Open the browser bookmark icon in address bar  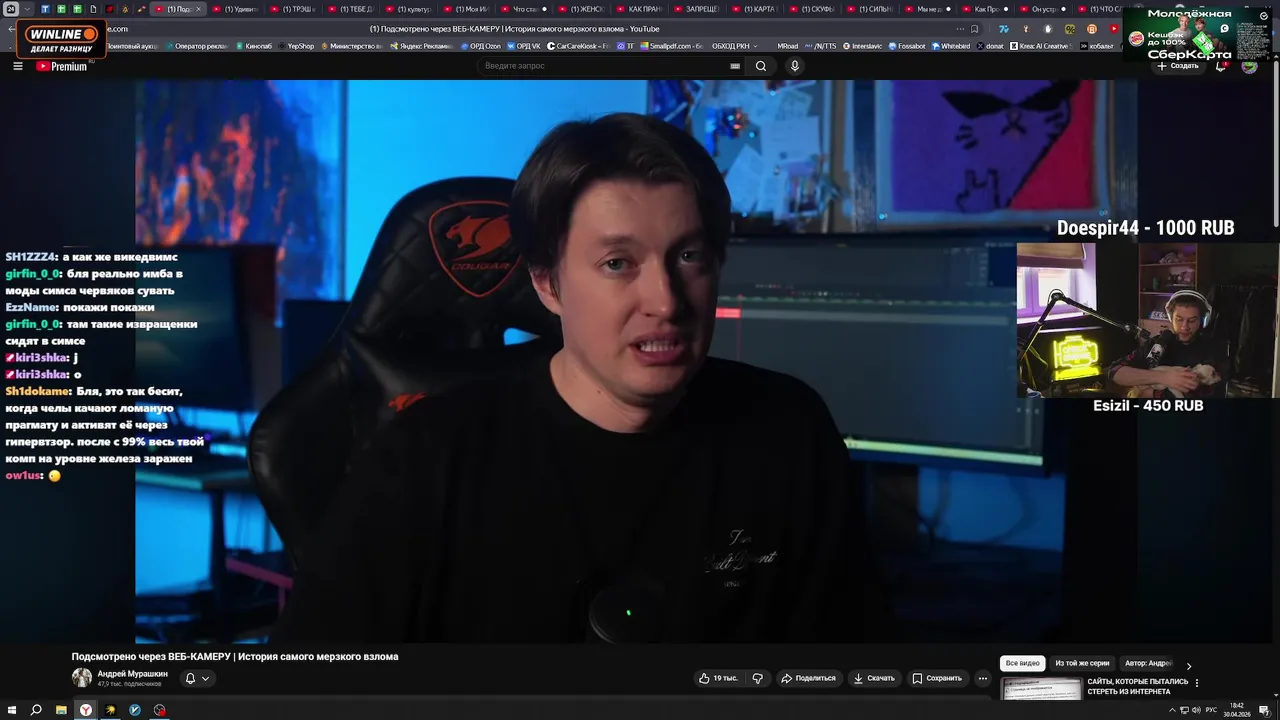(975, 29)
